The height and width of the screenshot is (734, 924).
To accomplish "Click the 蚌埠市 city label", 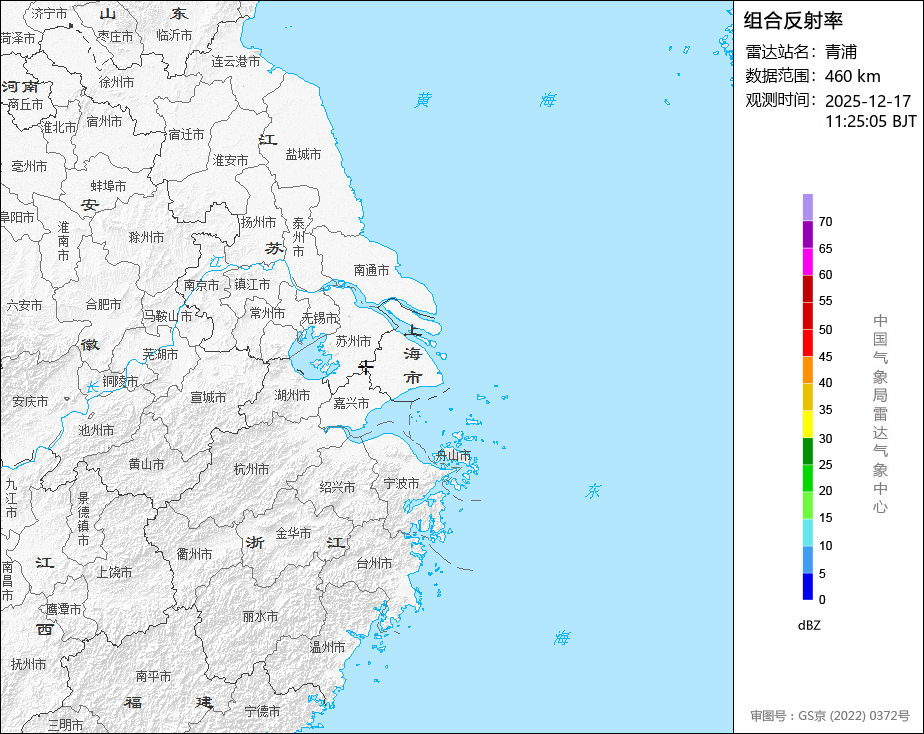I will click(x=108, y=186).
